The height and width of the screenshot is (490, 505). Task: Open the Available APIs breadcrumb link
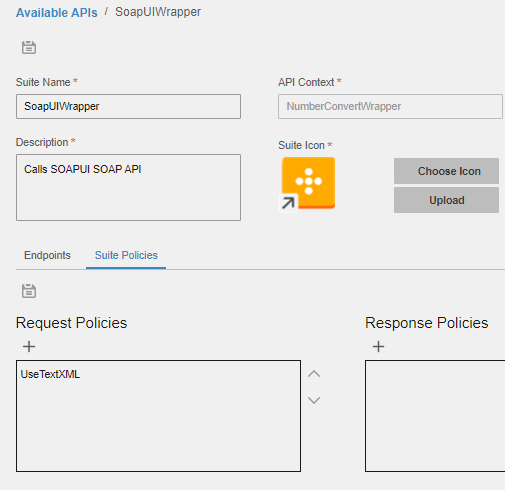click(x=57, y=13)
